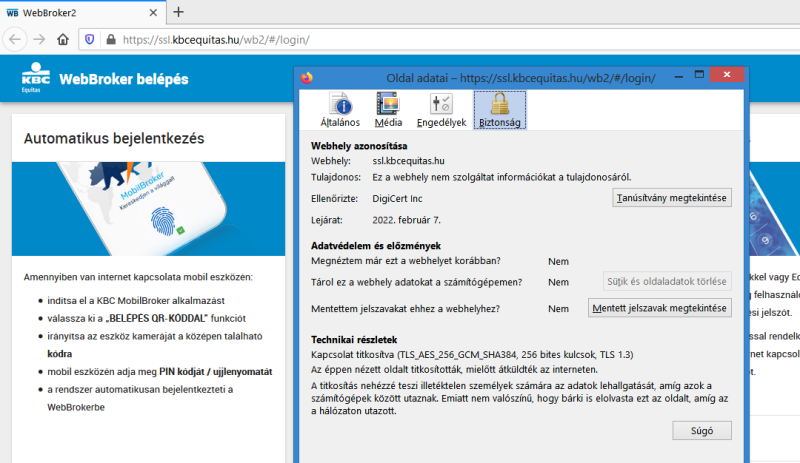Click the Technikai részletek heading
The width and height of the screenshot is (800, 463).
coord(354,339)
